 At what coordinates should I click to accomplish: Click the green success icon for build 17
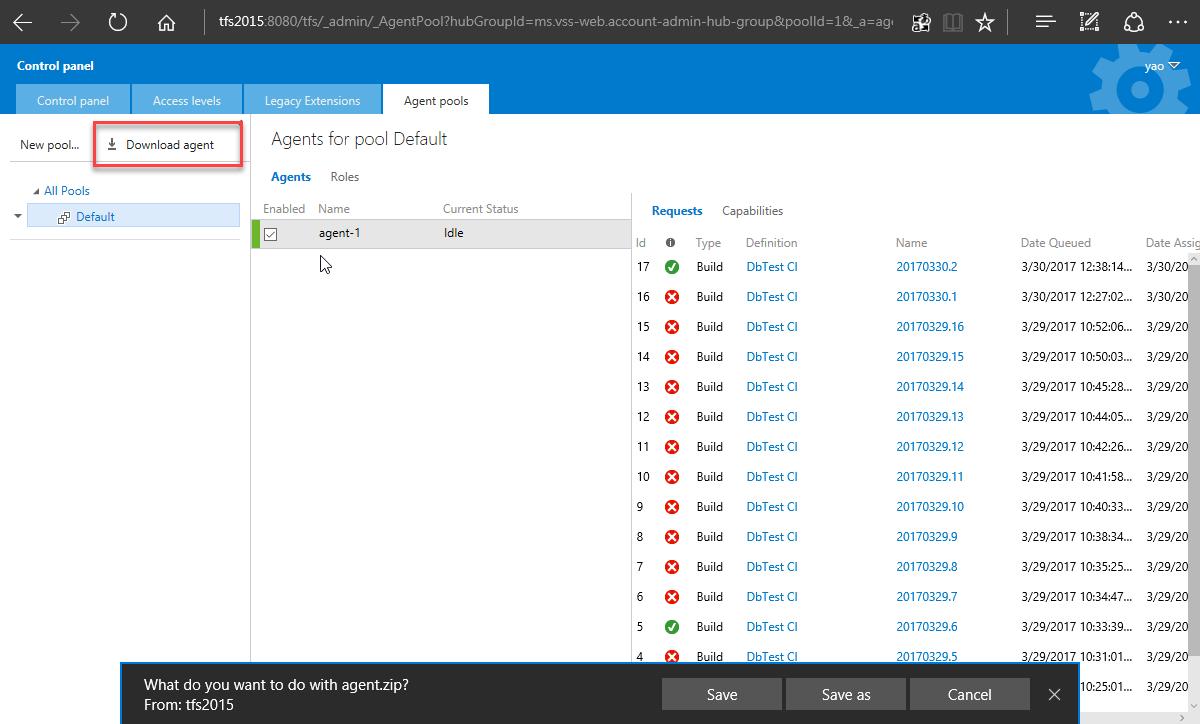672,267
